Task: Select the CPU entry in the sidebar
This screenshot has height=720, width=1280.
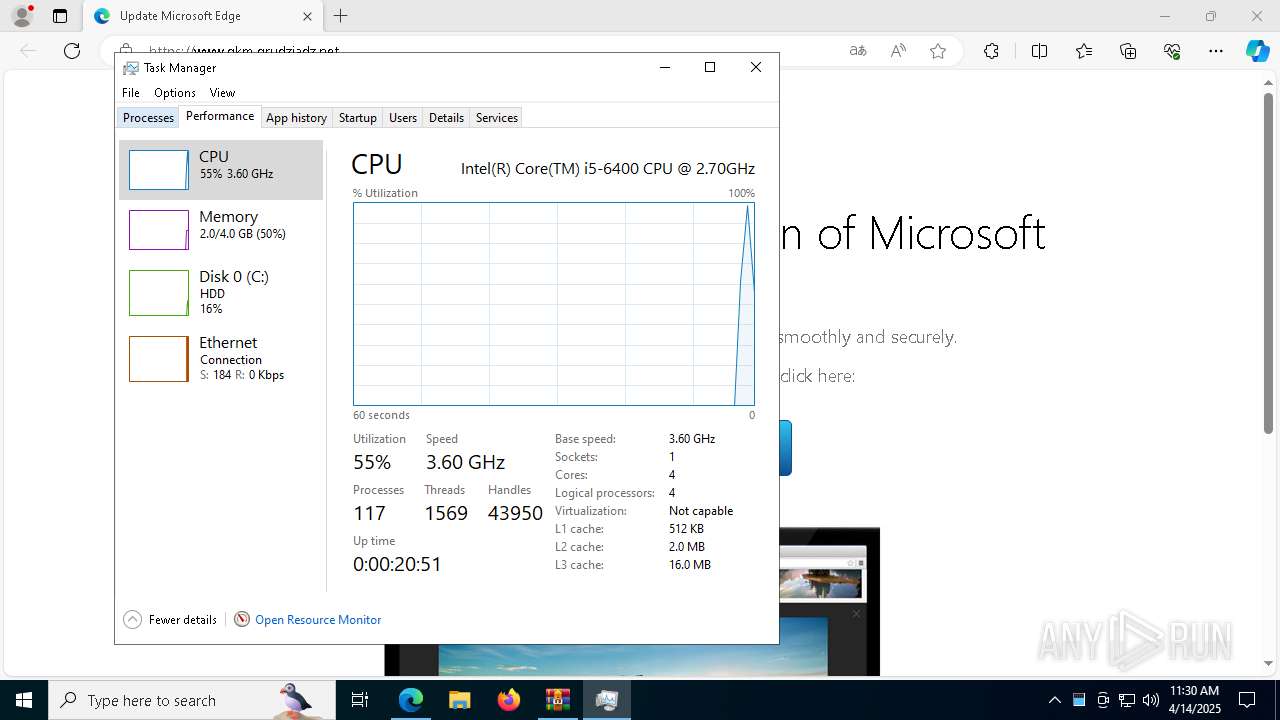Action: pyautogui.click(x=221, y=170)
